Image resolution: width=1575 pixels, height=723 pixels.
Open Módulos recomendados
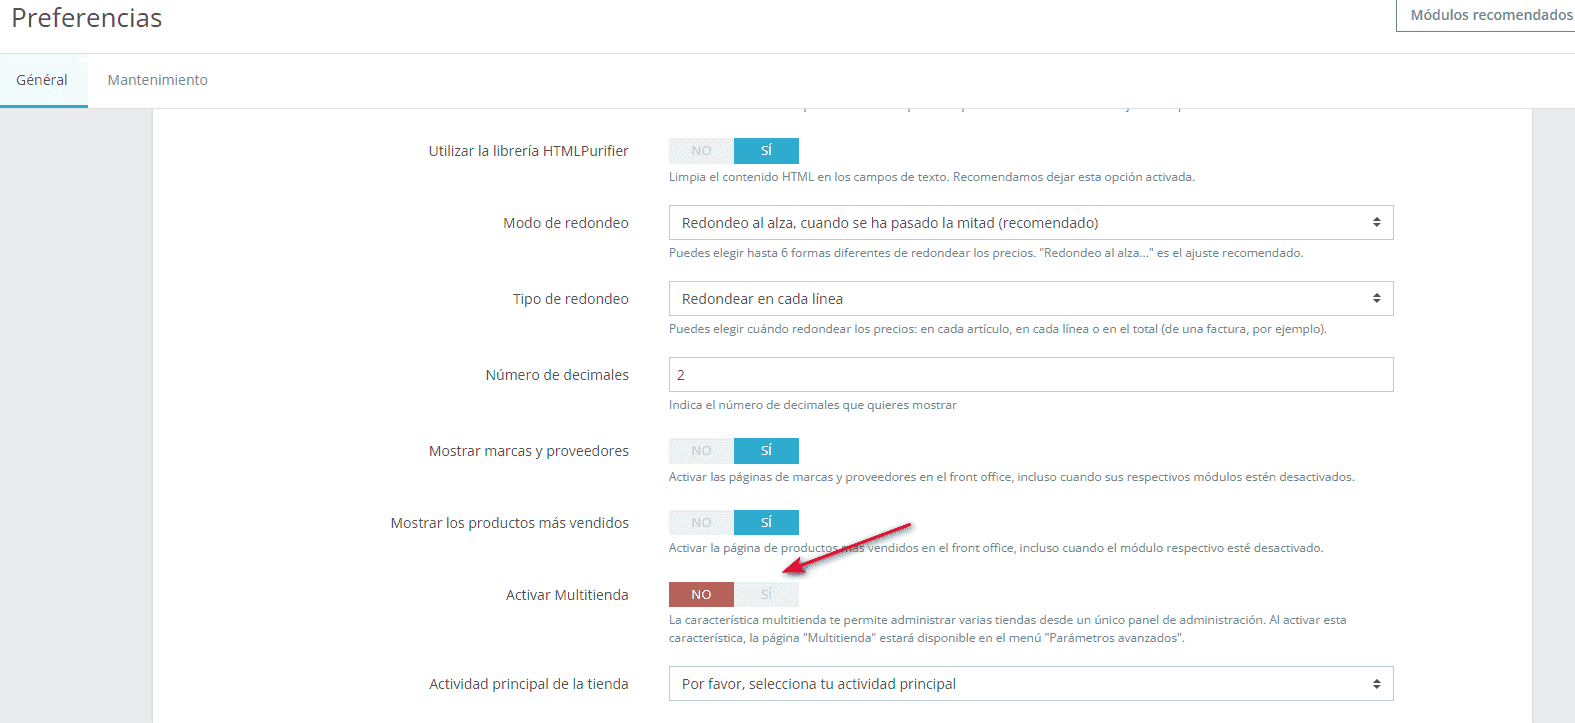coord(1490,15)
